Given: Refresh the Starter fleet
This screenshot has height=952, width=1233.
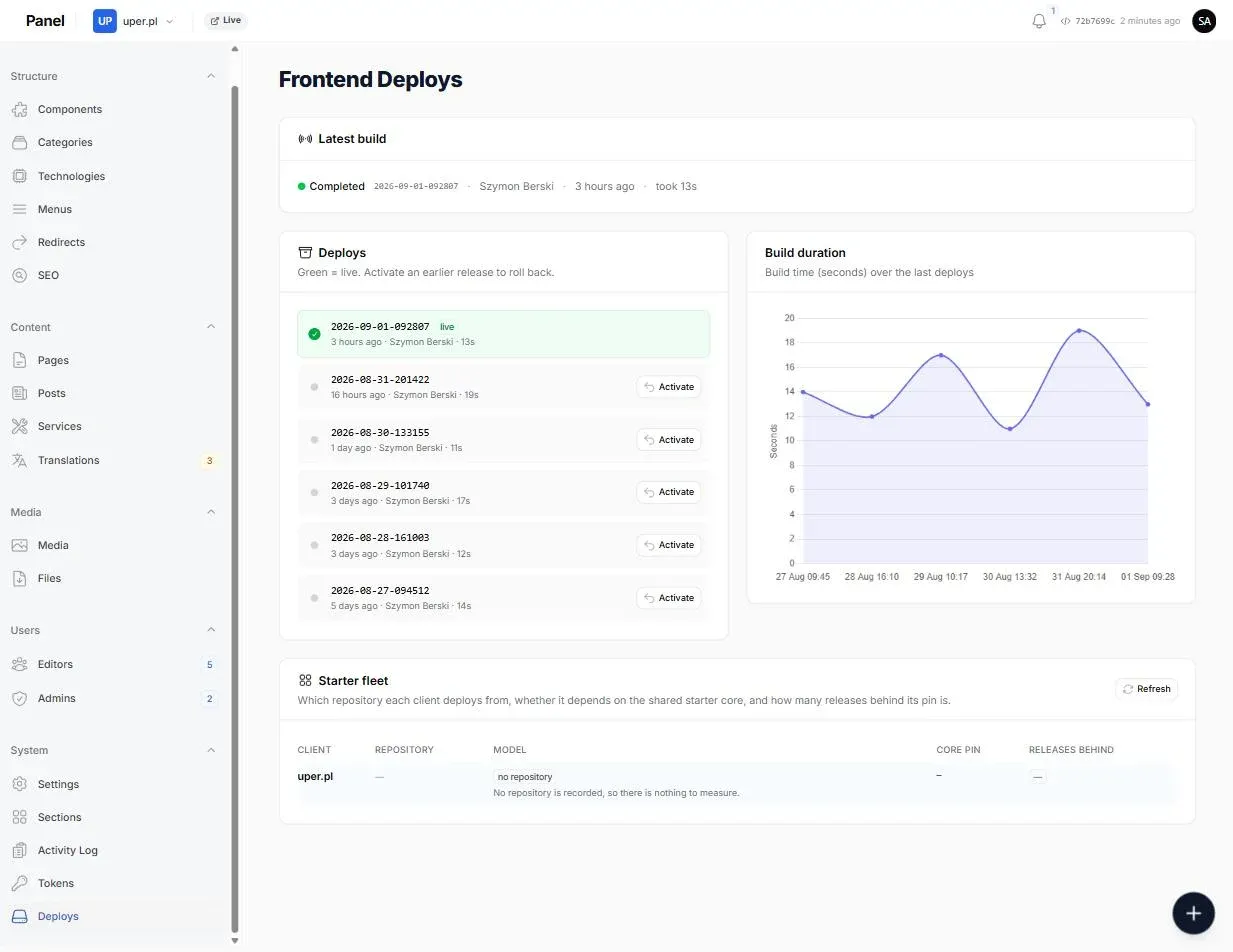Looking at the screenshot, I should click(x=1147, y=689).
